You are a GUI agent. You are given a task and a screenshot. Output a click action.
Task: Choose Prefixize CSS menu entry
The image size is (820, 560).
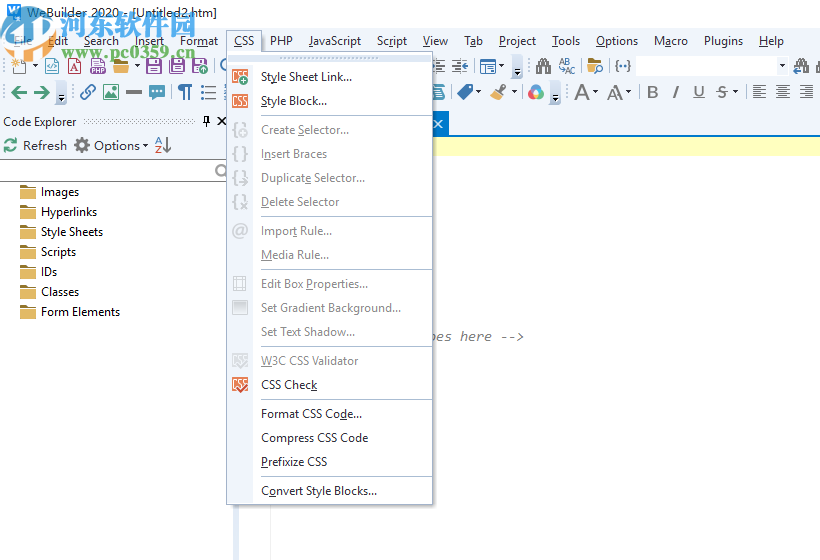pos(294,462)
